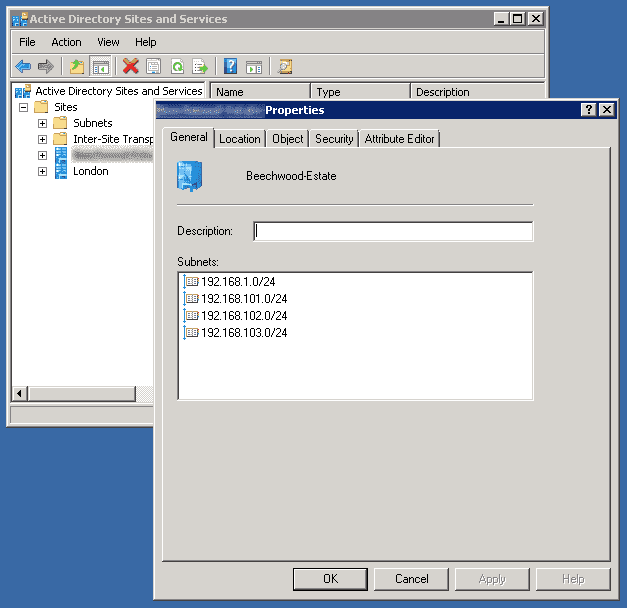Switch to the General tab

(189, 137)
